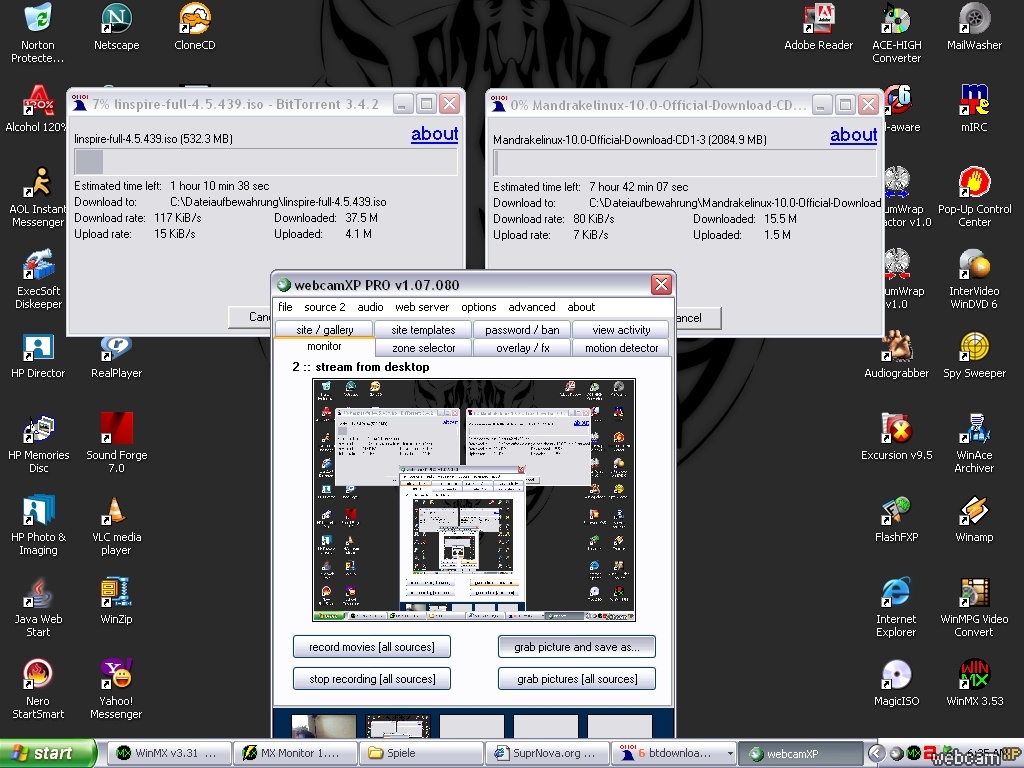Switch to the site / gallery tab

click(x=324, y=329)
